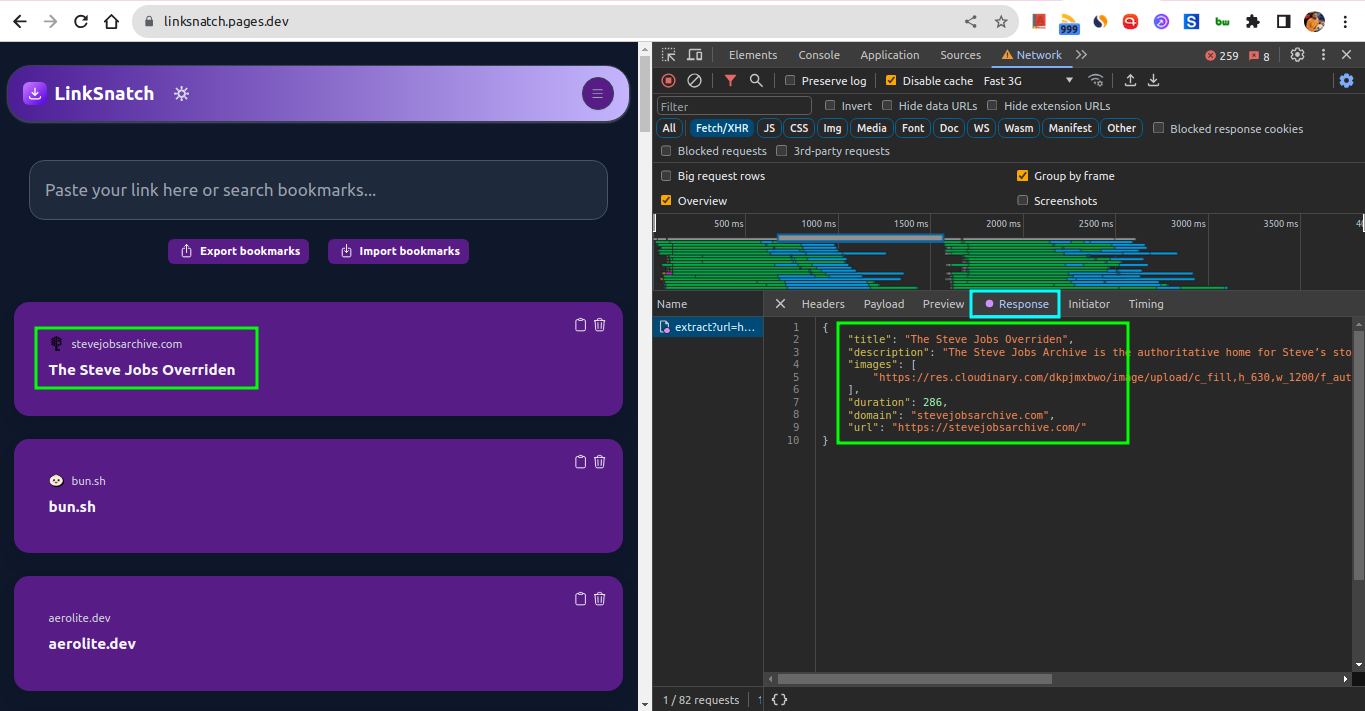Export HAR with the download arrow icon

[1153, 81]
